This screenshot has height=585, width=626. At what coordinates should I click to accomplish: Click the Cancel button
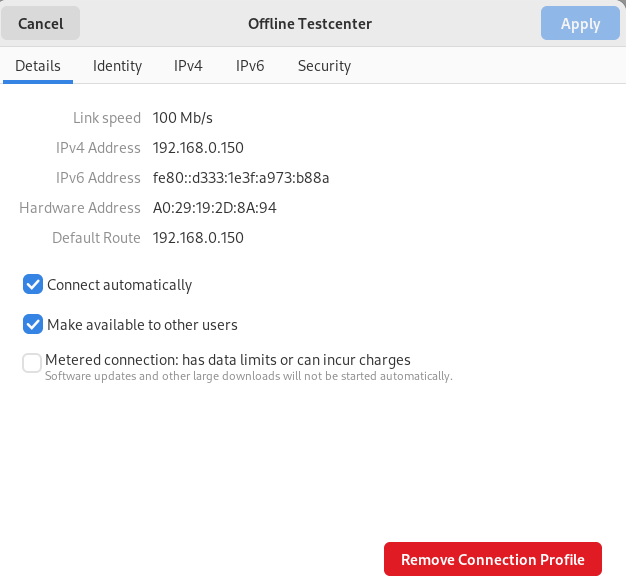pyautogui.click(x=40, y=23)
